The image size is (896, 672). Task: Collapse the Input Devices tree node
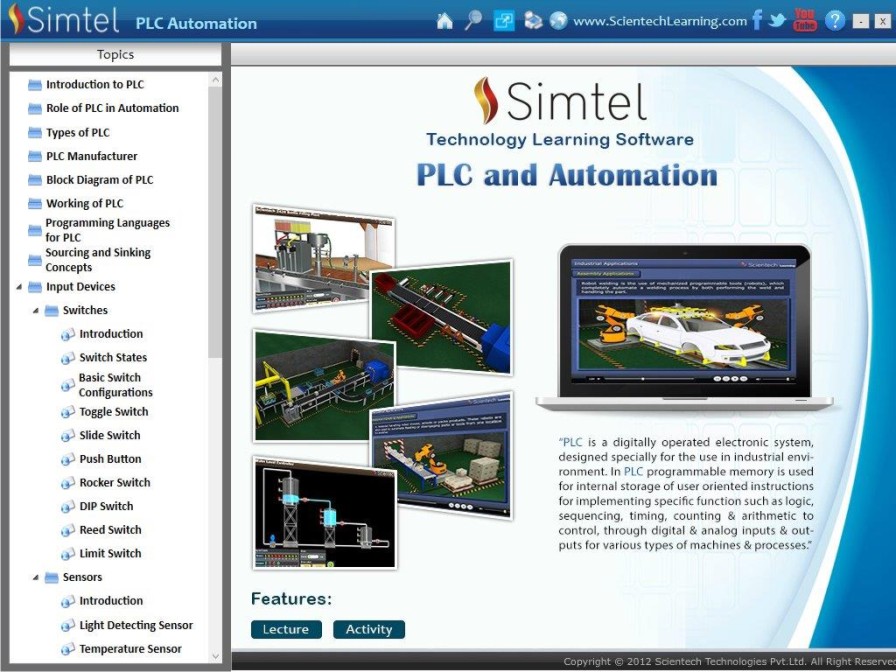(19, 287)
